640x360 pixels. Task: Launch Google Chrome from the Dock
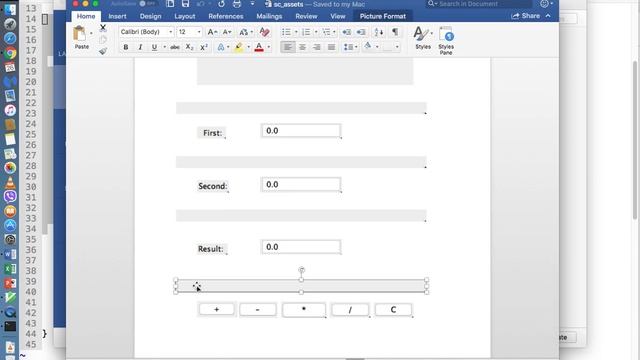click(x=10, y=53)
